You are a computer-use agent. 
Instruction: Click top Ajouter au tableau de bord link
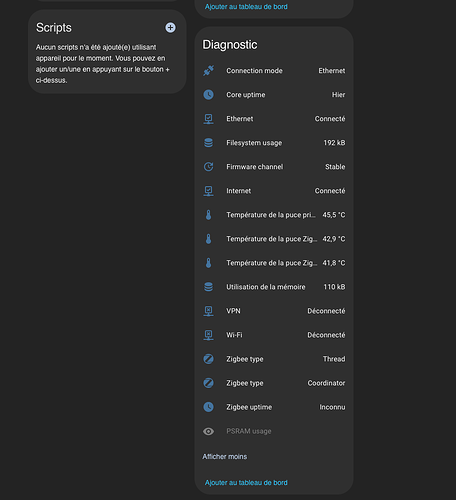pos(246,7)
